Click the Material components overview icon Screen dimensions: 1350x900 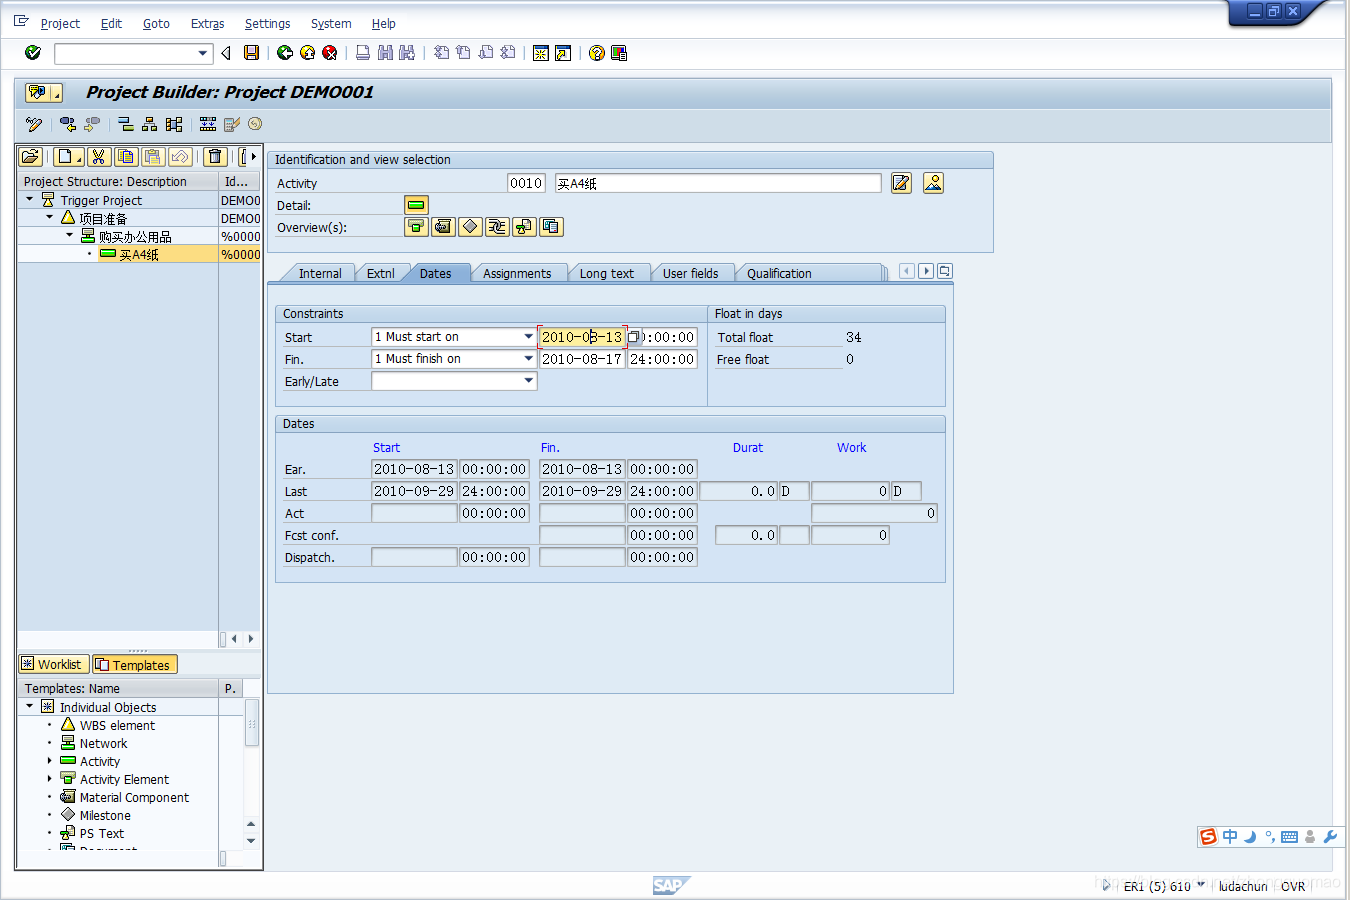[443, 227]
